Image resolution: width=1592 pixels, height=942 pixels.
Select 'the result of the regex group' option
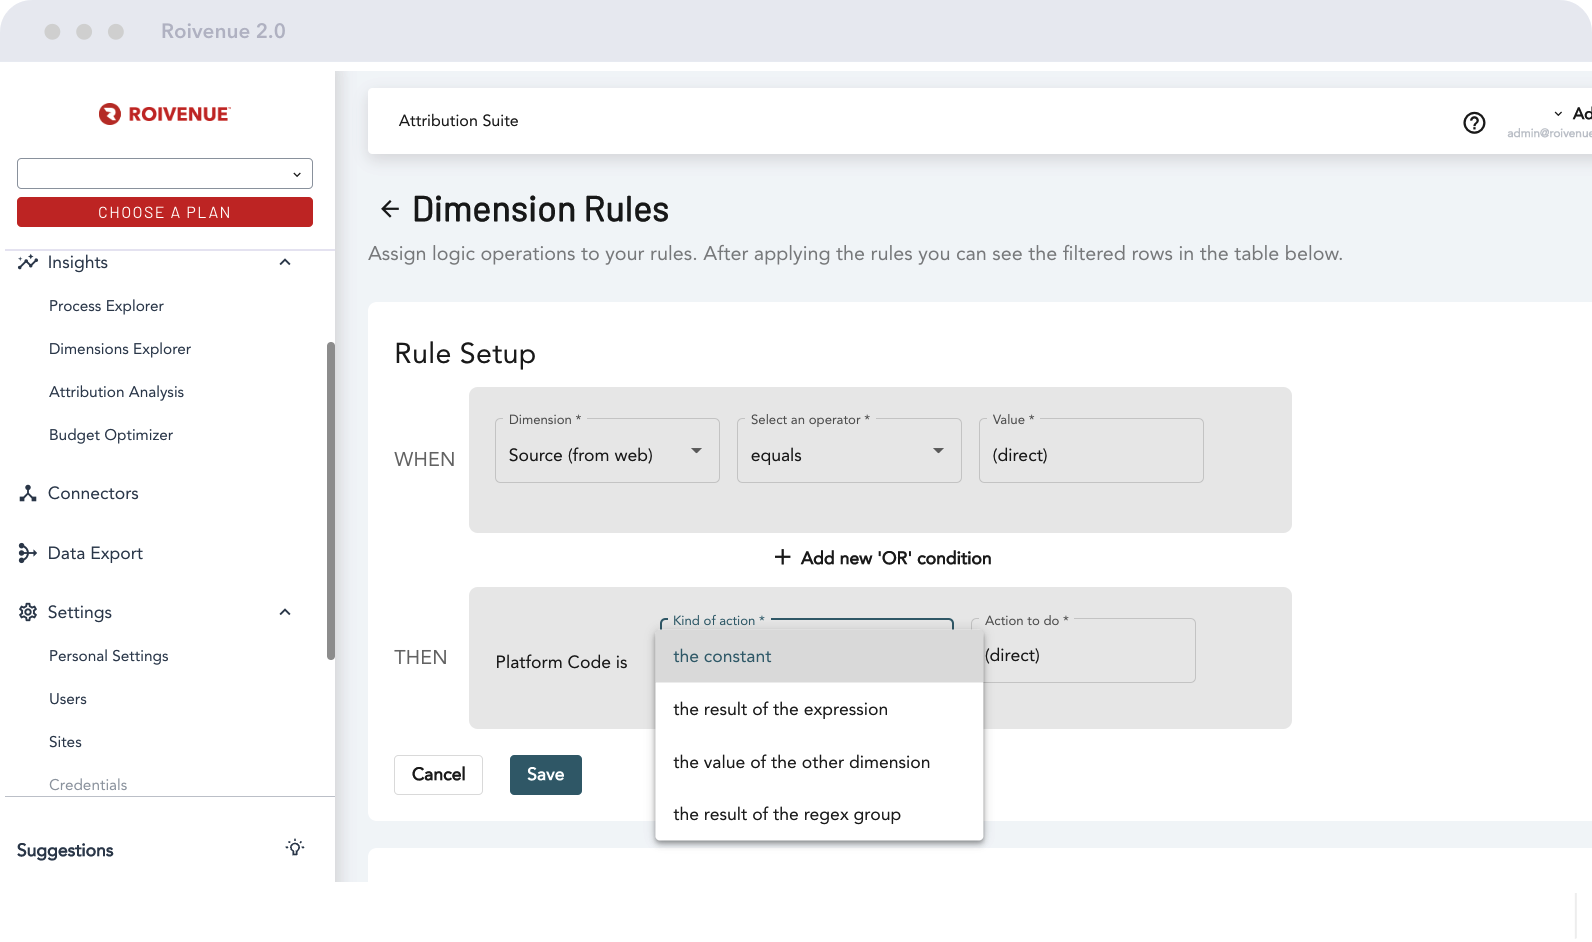point(819,814)
